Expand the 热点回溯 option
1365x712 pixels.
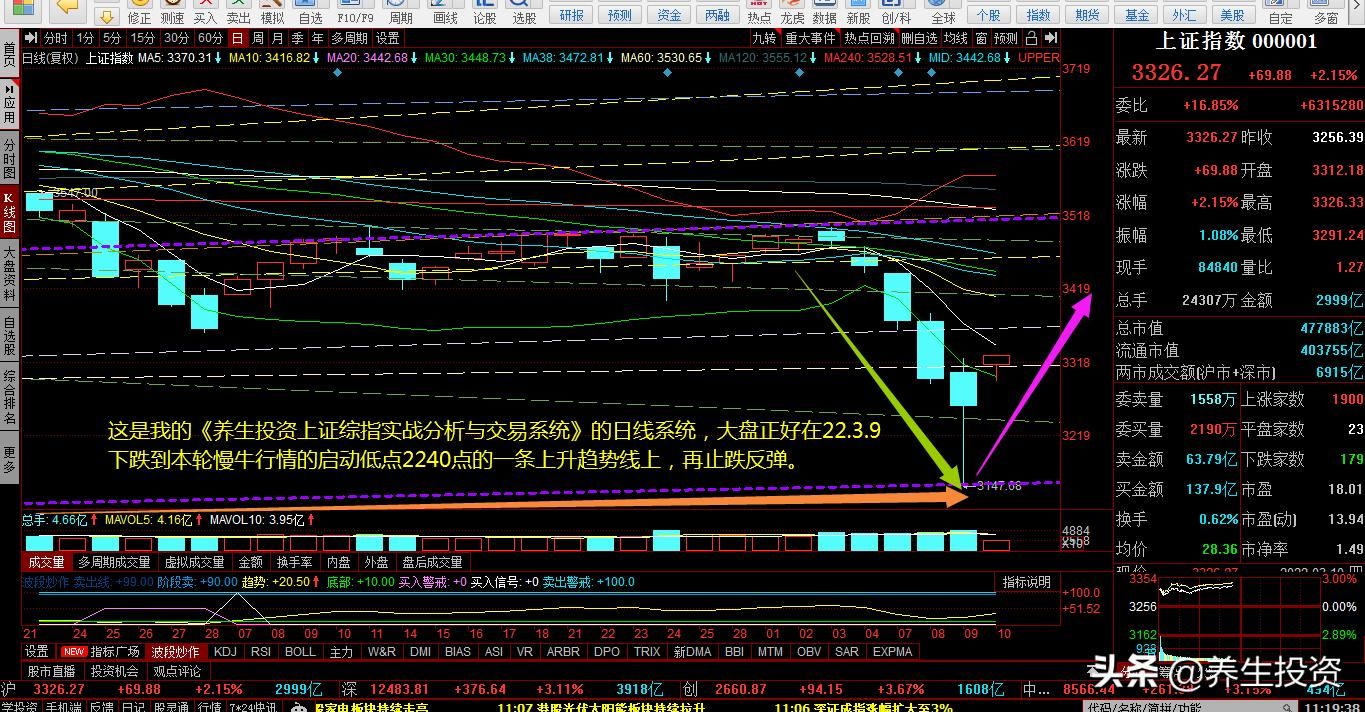tap(869, 38)
